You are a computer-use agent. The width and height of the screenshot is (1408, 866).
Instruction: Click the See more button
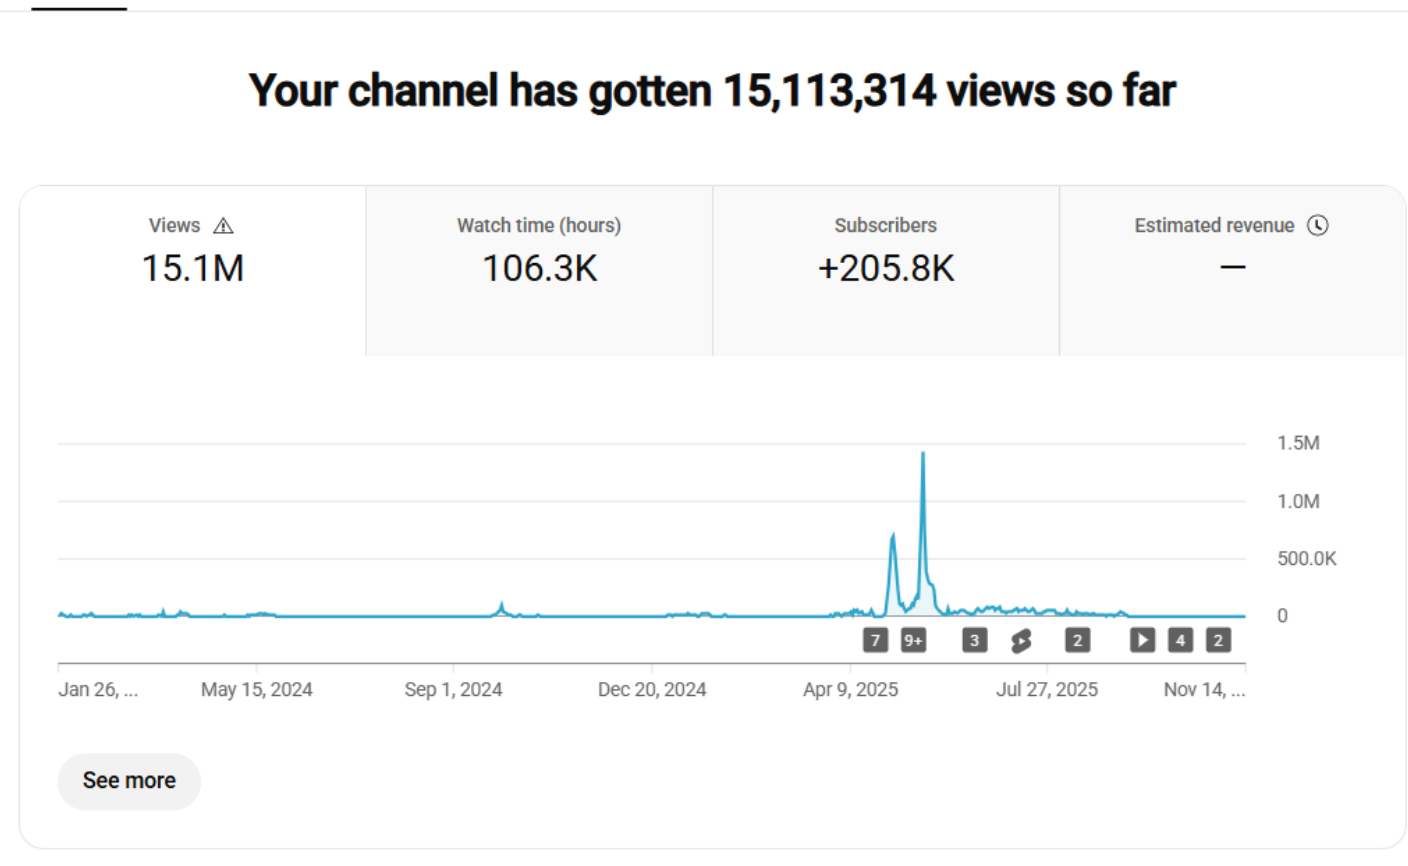pyautogui.click(x=129, y=781)
